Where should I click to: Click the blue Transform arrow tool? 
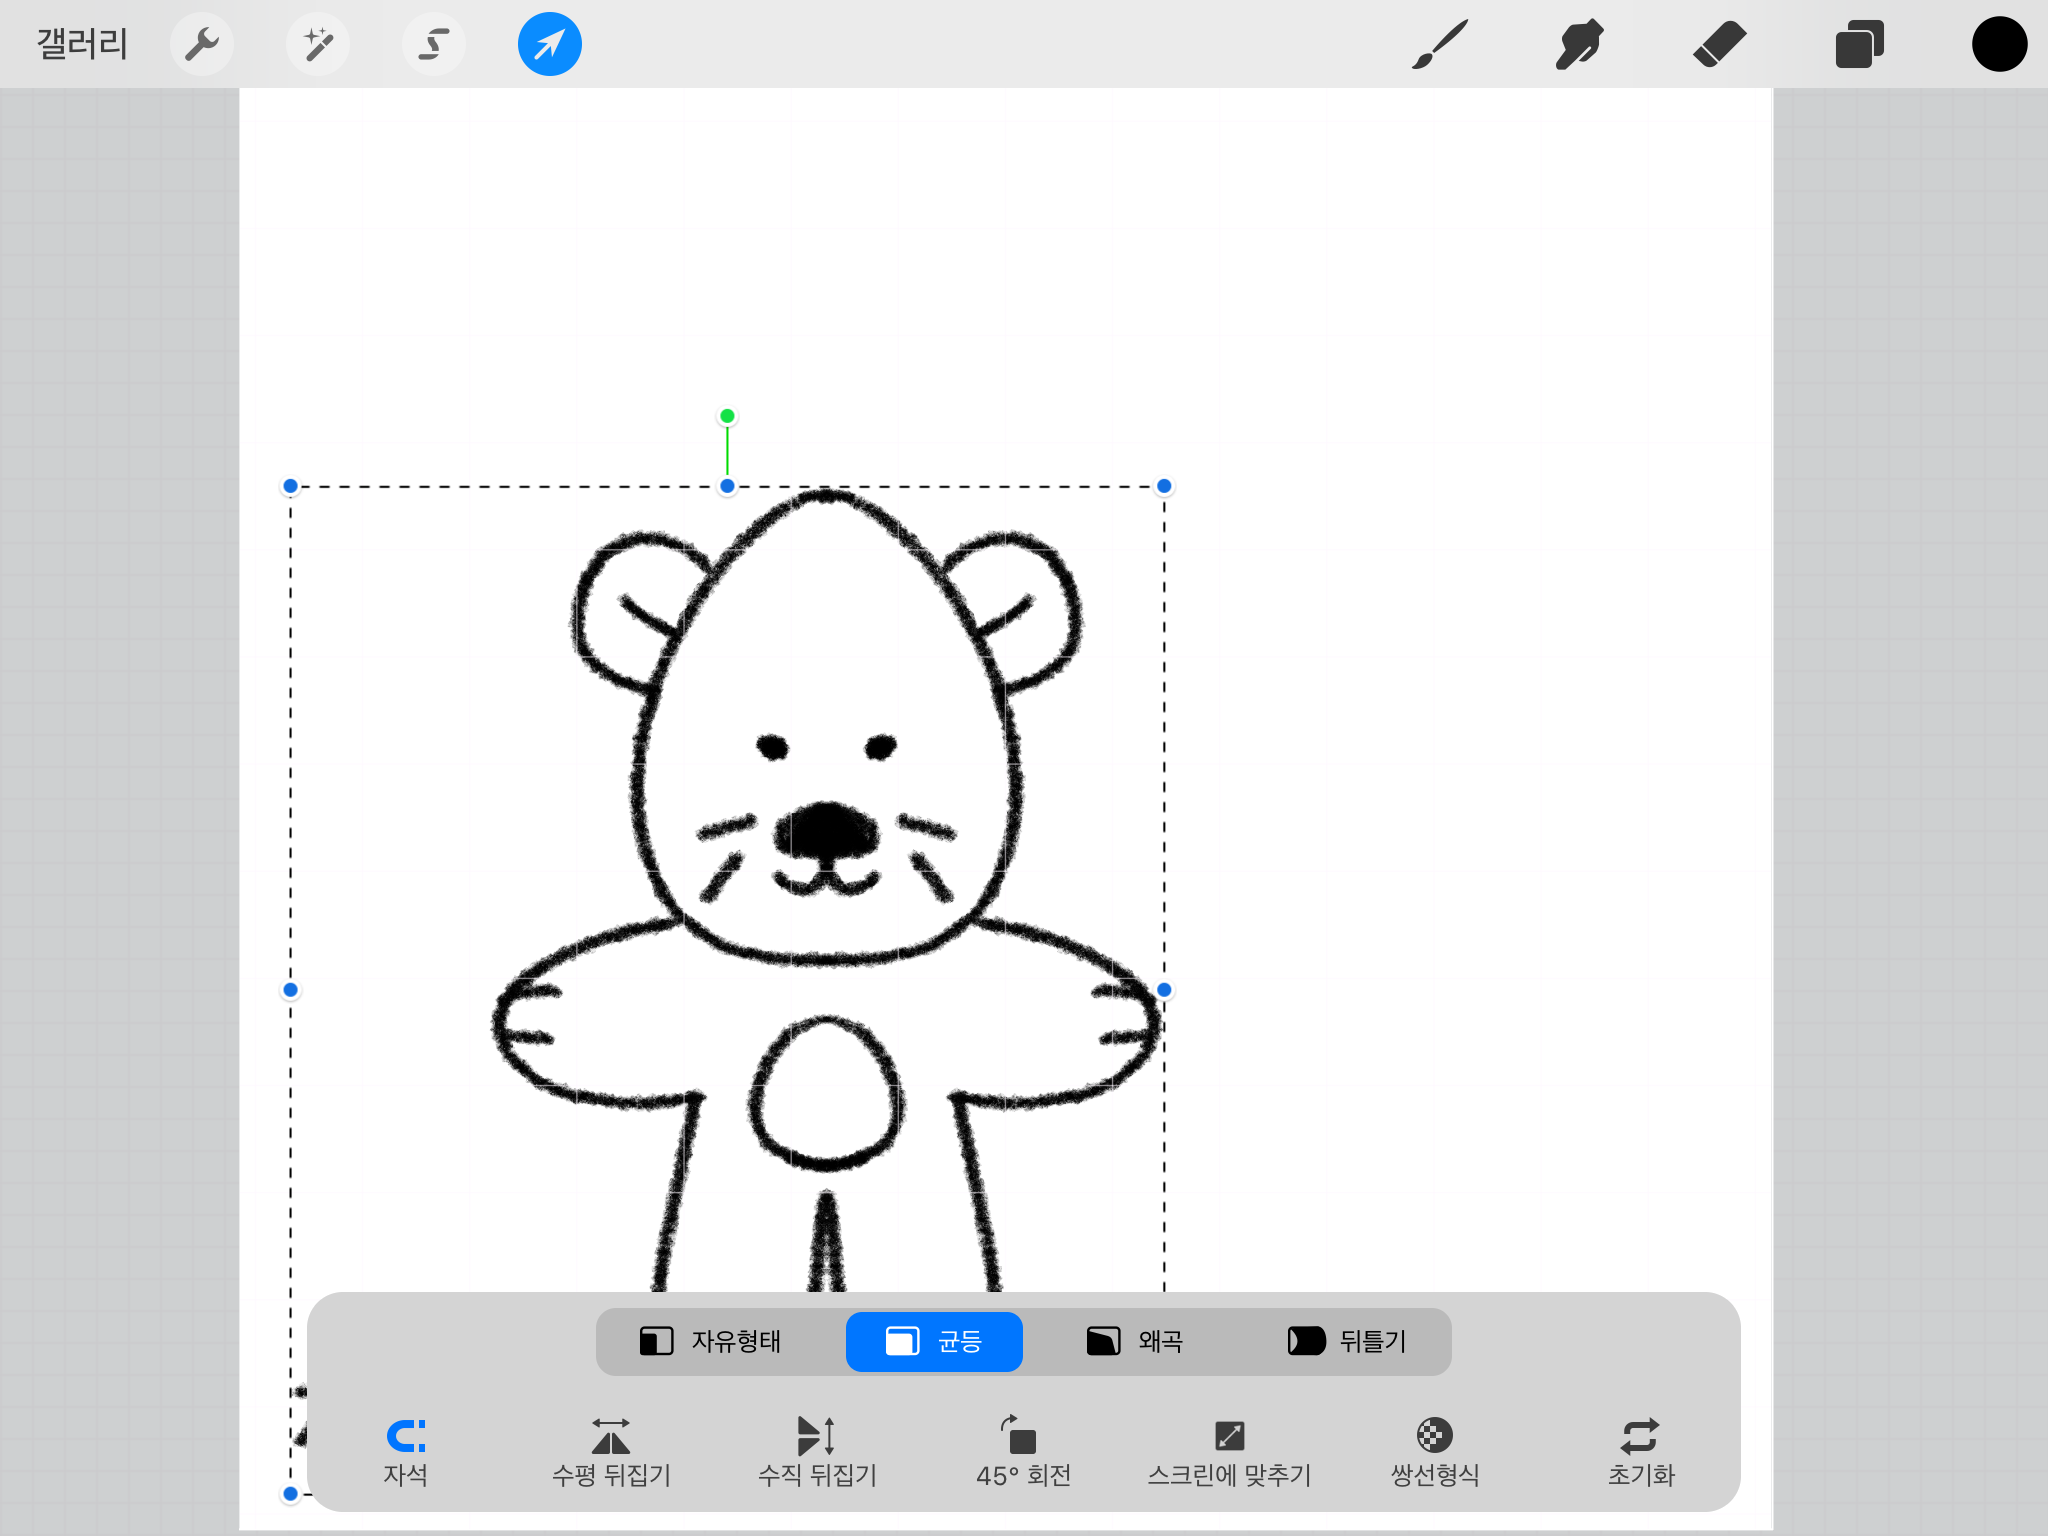[550, 44]
